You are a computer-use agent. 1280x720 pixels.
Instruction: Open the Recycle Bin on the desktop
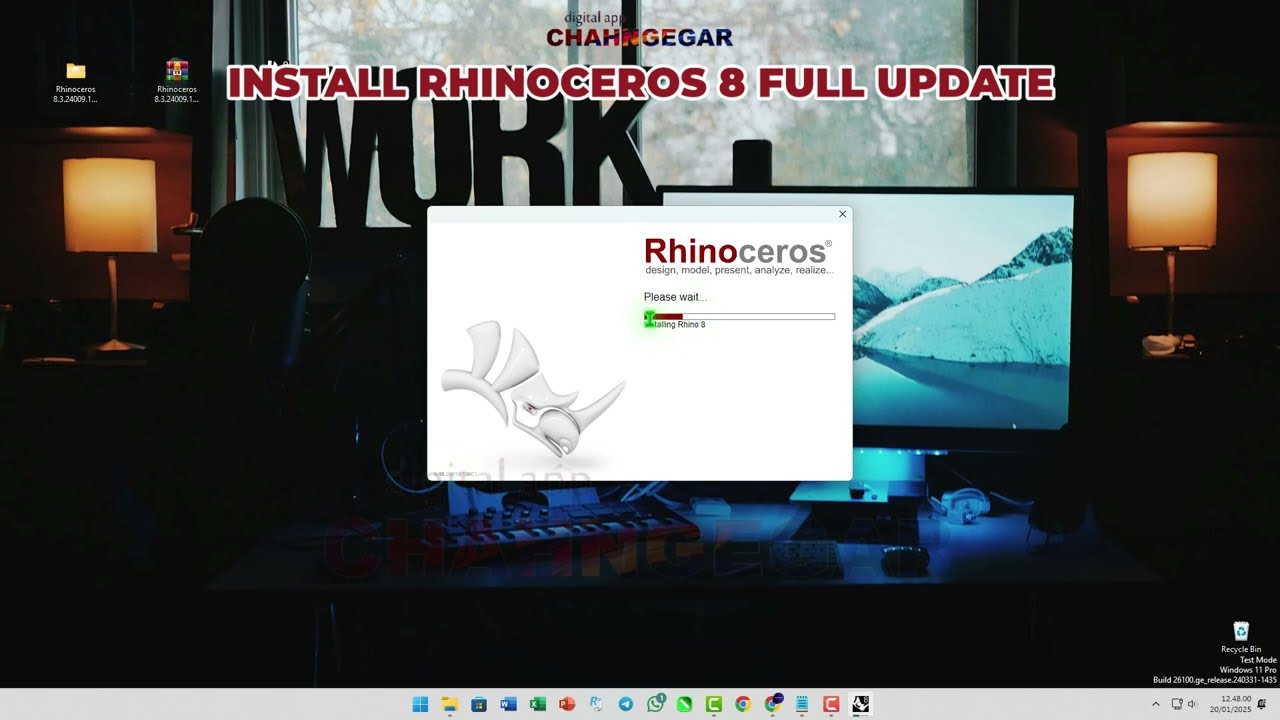pos(1241,637)
